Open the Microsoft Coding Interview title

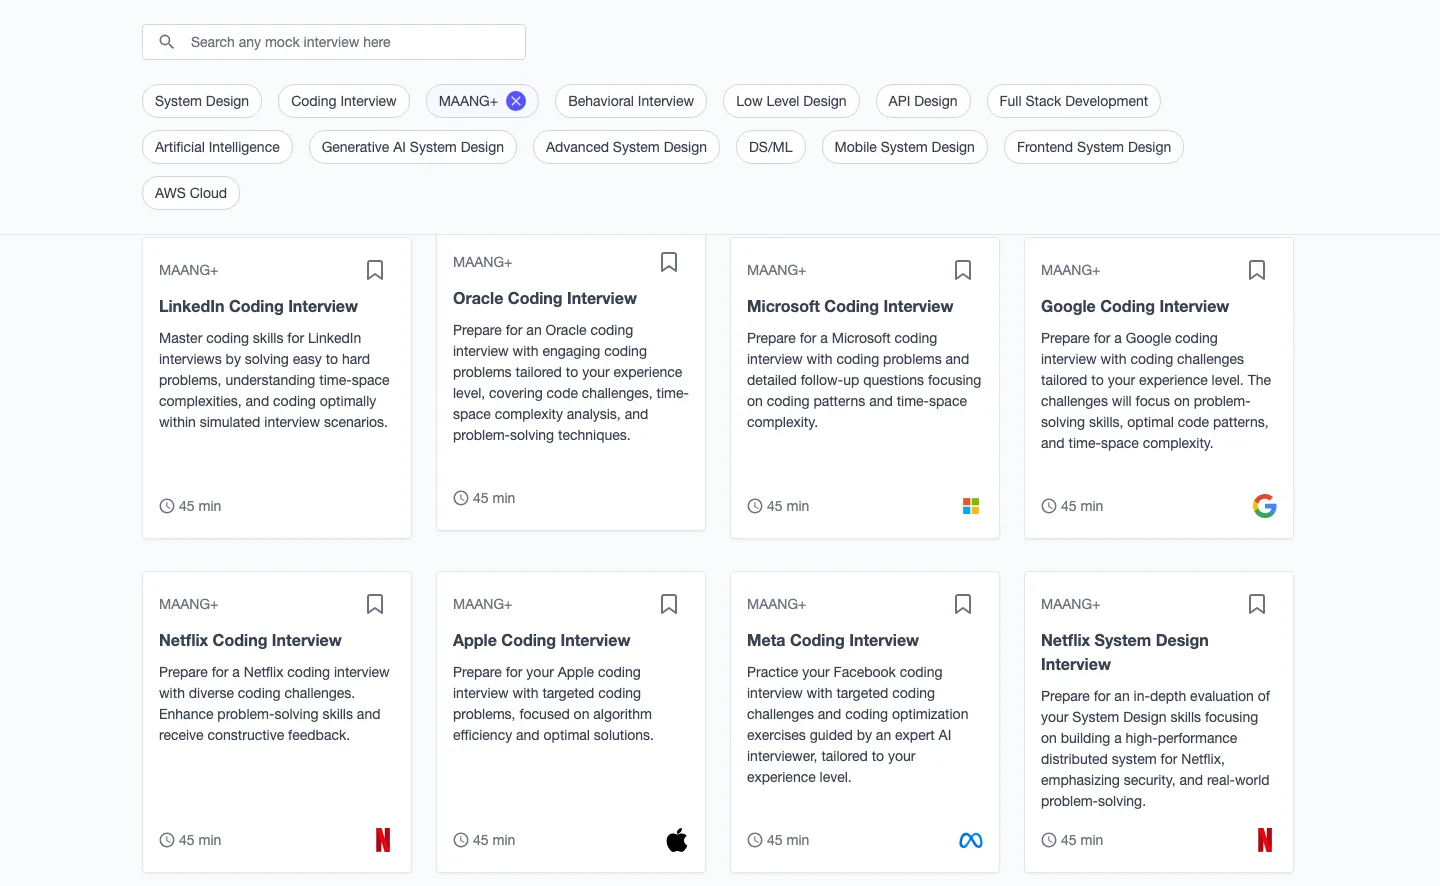pyautogui.click(x=850, y=306)
